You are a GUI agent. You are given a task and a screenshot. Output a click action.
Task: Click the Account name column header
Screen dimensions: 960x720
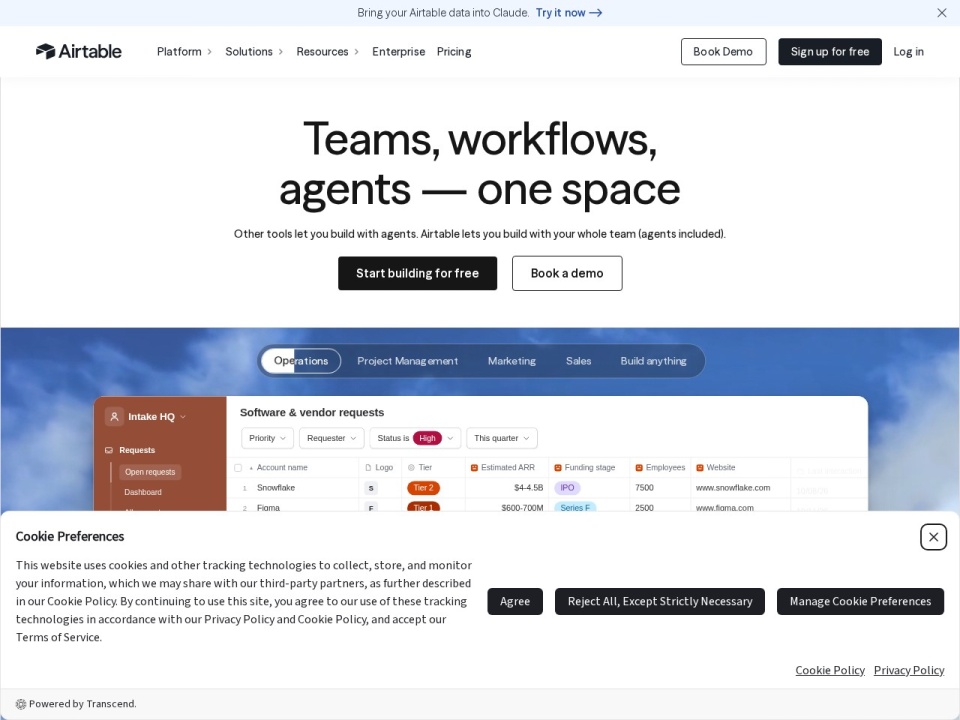click(282, 468)
